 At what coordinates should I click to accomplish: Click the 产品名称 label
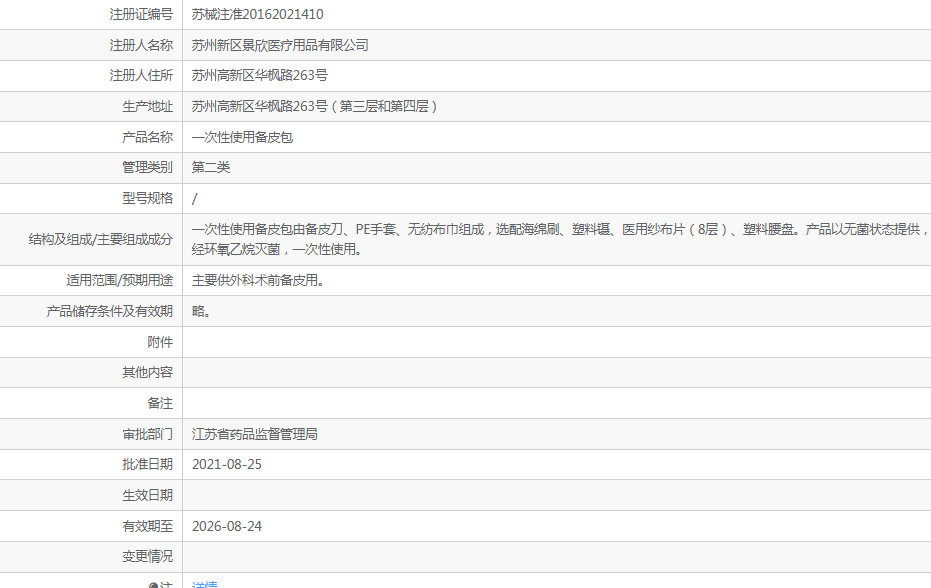148,137
